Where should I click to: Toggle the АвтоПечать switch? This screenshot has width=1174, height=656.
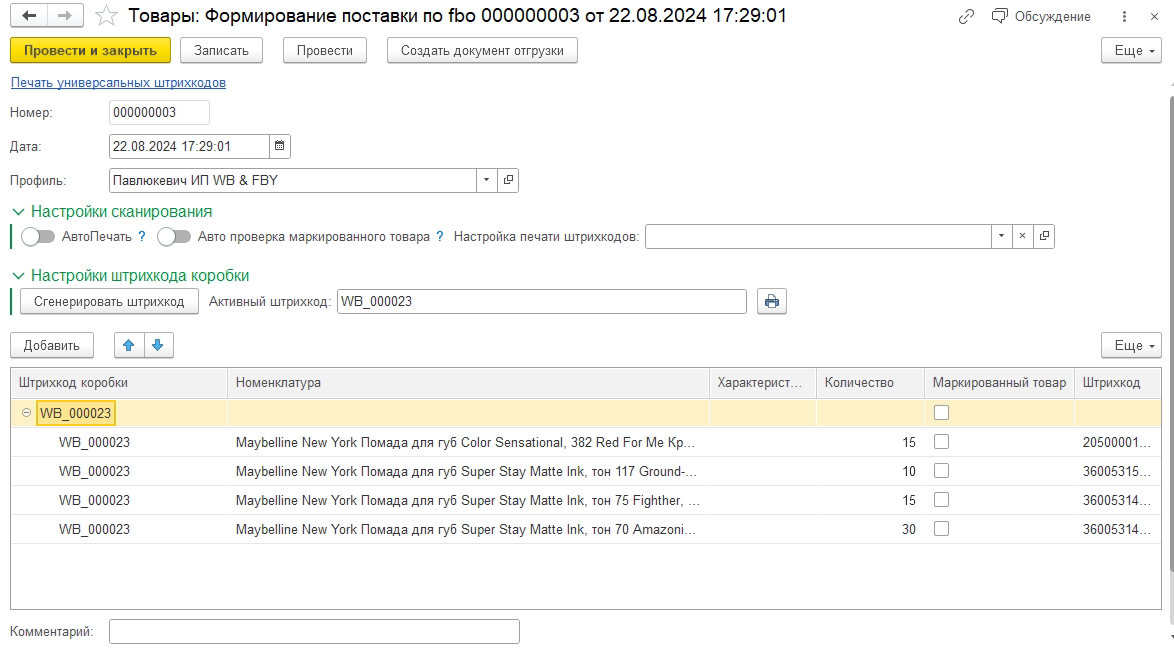click(x=38, y=237)
